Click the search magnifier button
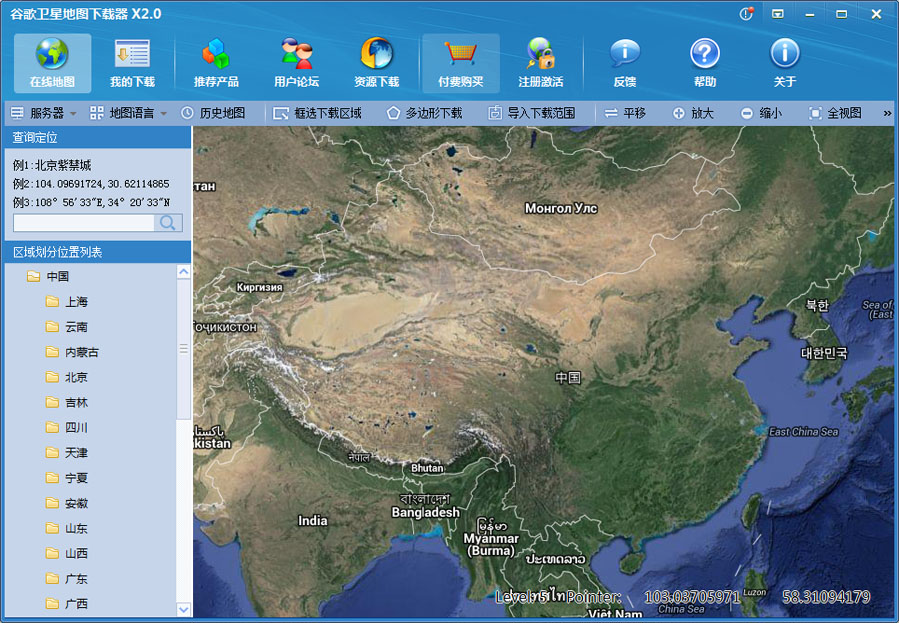The image size is (899, 623). [x=169, y=223]
